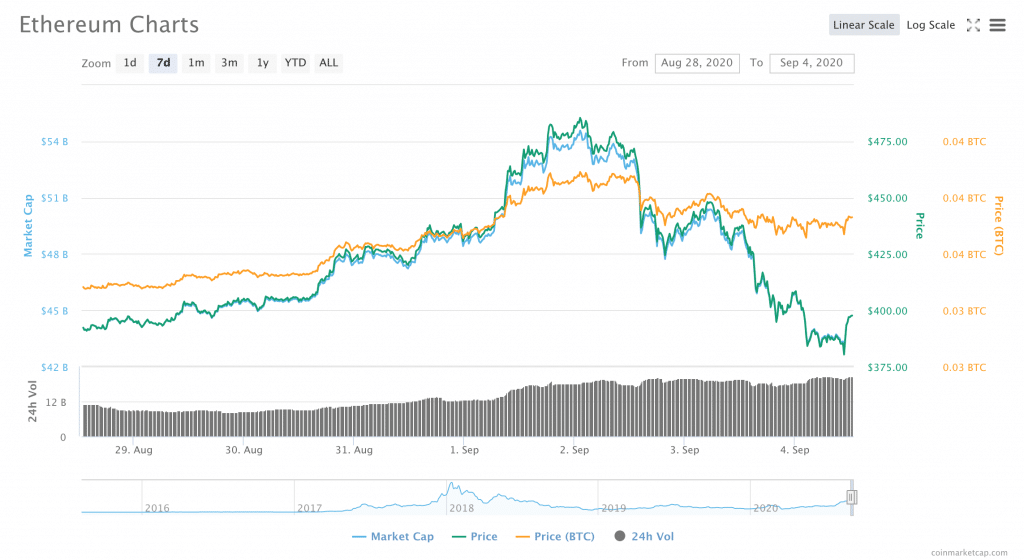
Task: Set zoom to 1d
Action: (x=130, y=63)
